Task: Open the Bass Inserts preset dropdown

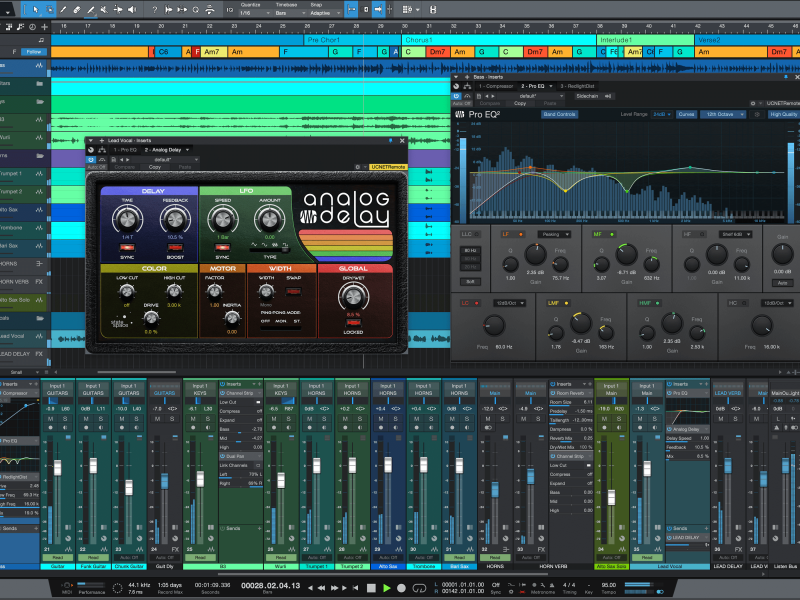Action: click(x=531, y=96)
